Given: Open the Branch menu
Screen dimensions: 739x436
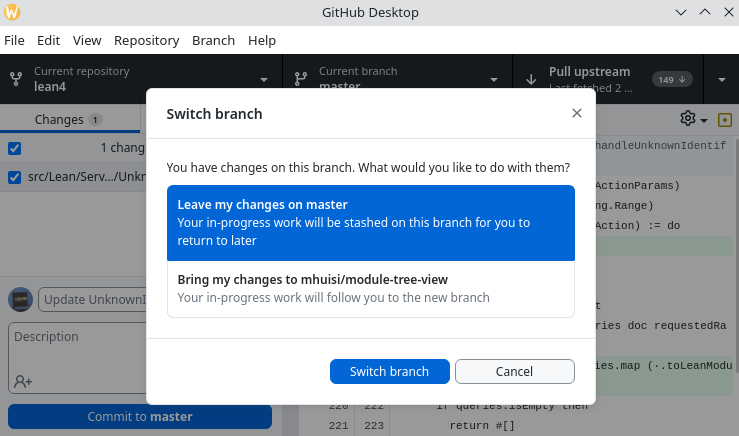Looking at the screenshot, I should click(x=213, y=41).
